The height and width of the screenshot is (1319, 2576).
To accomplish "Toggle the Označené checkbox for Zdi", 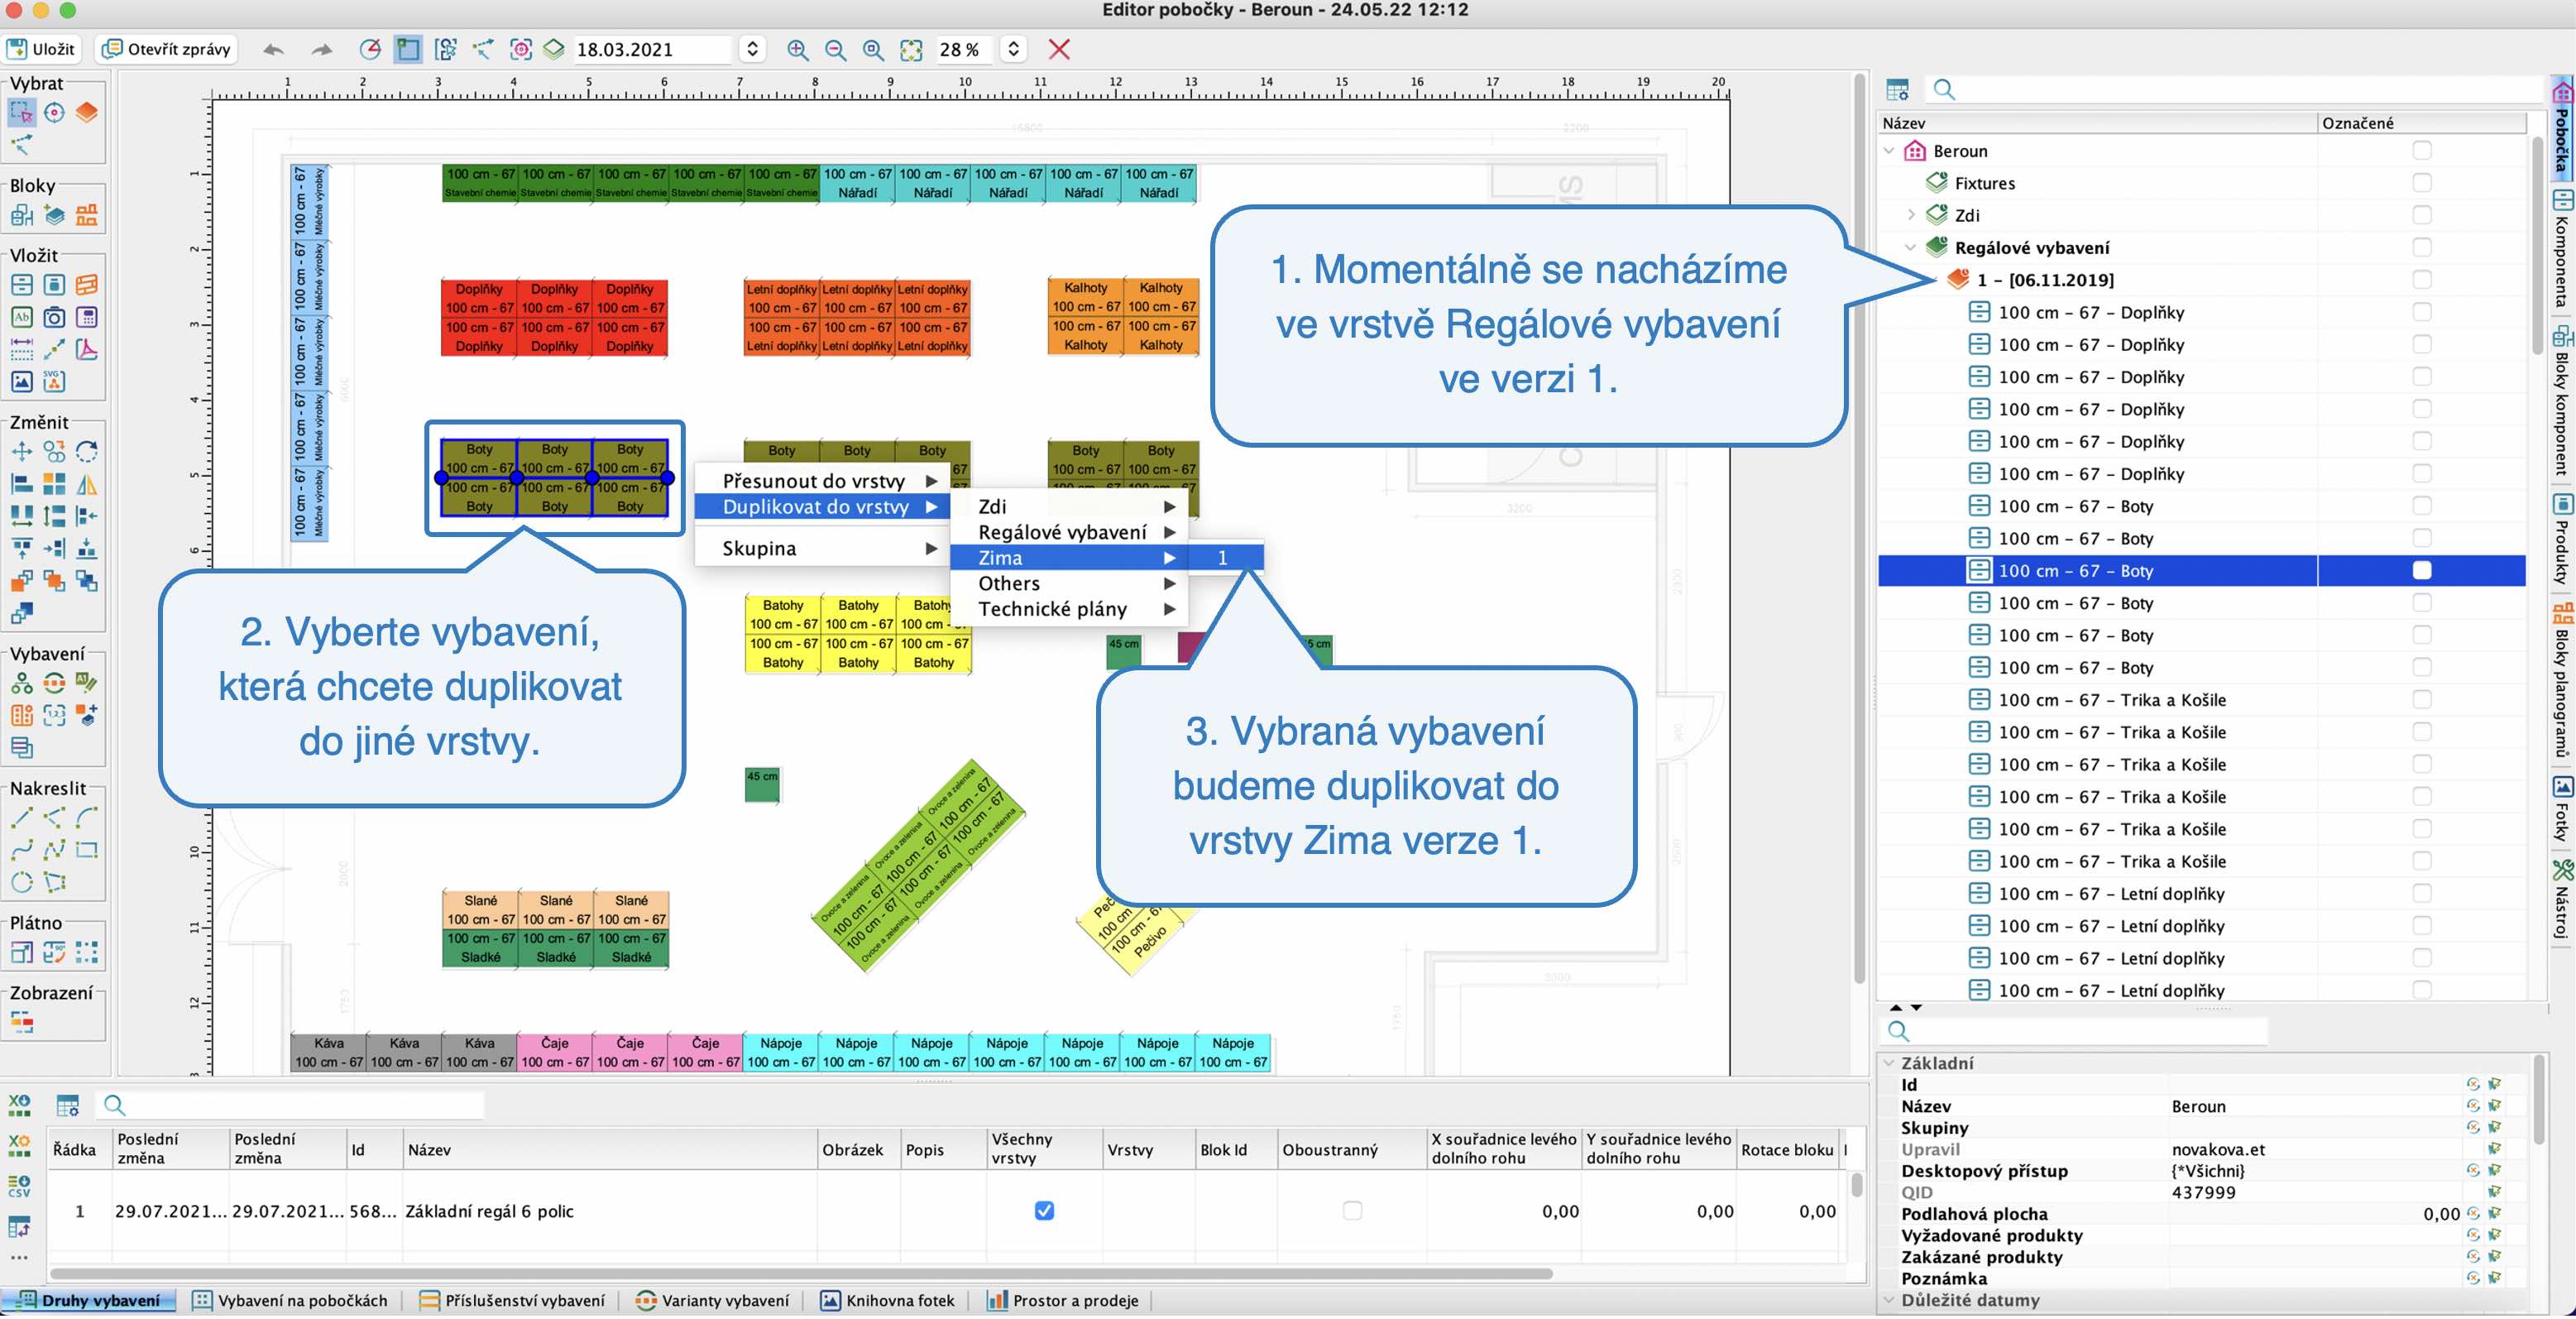I will click(x=2421, y=215).
